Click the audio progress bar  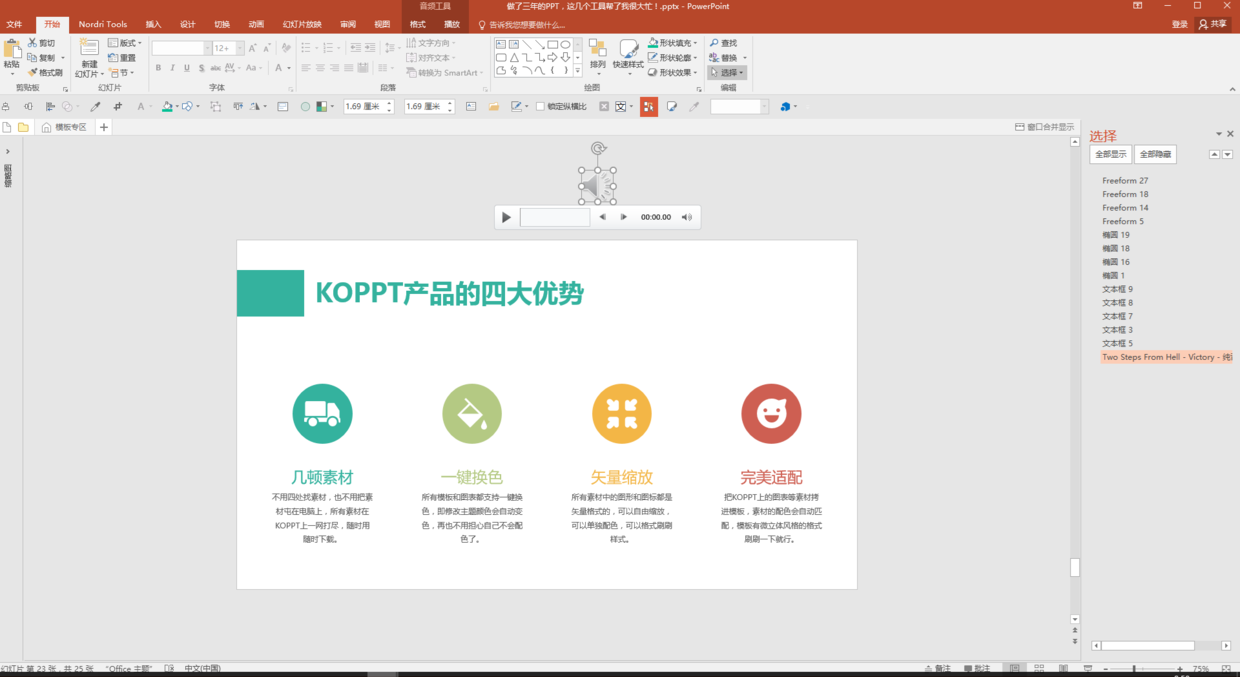click(x=555, y=217)
